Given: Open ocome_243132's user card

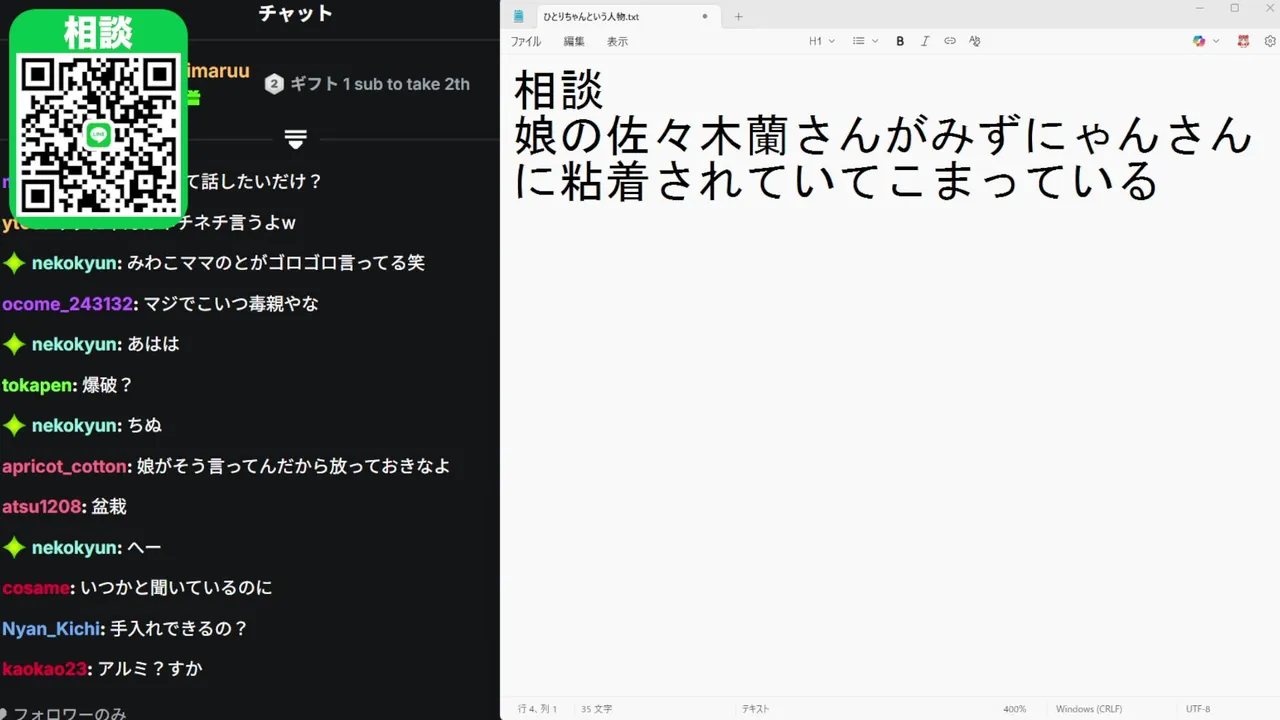Looking at the screenshot, I should 67,304.
